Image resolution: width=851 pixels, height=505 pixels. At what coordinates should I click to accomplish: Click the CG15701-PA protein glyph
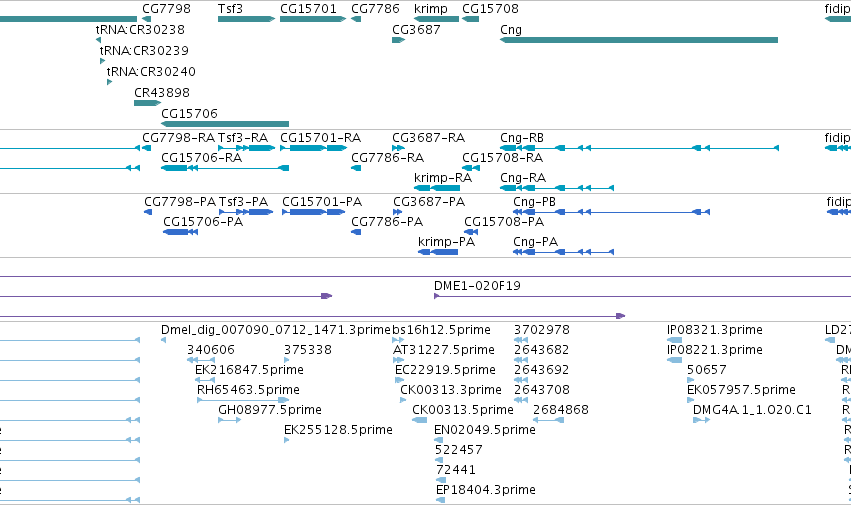[x=314, y=212]
